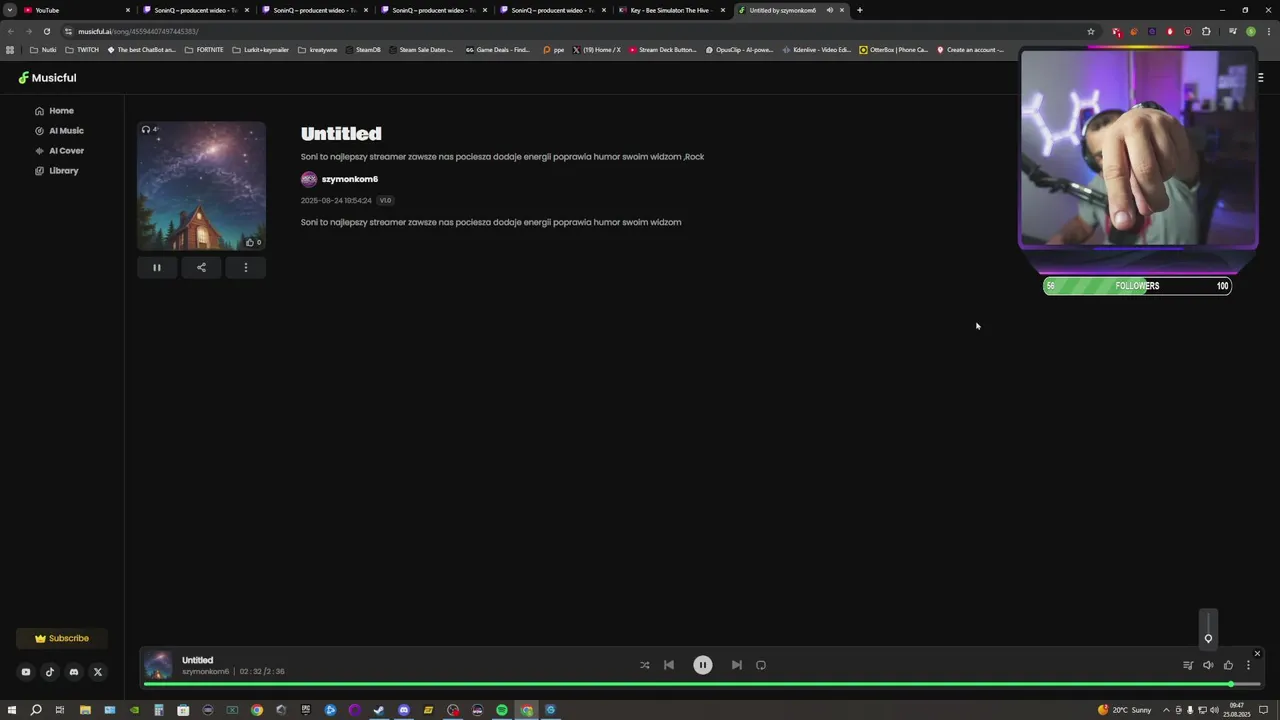
Task: Open the Musicful TikTok icon
Action: [50, 672]
